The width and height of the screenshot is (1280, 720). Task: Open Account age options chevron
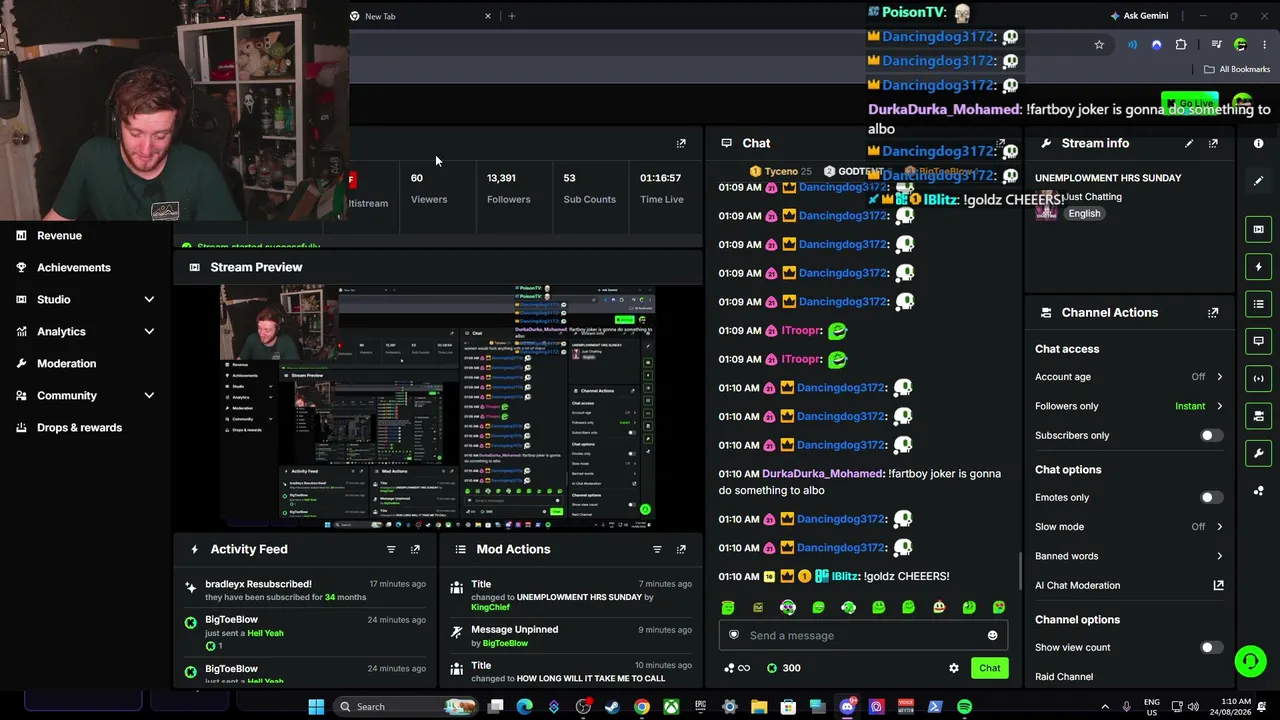[x=1219, y=377]
